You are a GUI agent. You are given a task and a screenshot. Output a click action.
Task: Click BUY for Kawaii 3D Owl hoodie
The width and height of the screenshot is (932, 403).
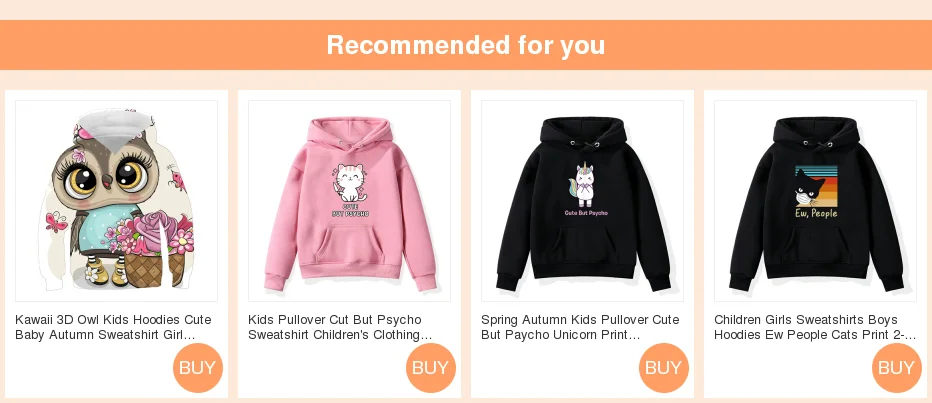tap(198, 368)
